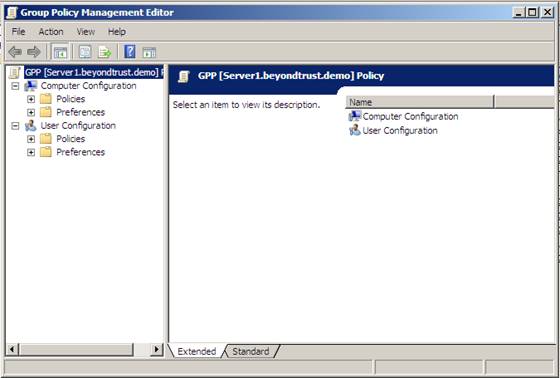
Task: Click Policies folder icon under Computer Configuration
Action: 46,99
